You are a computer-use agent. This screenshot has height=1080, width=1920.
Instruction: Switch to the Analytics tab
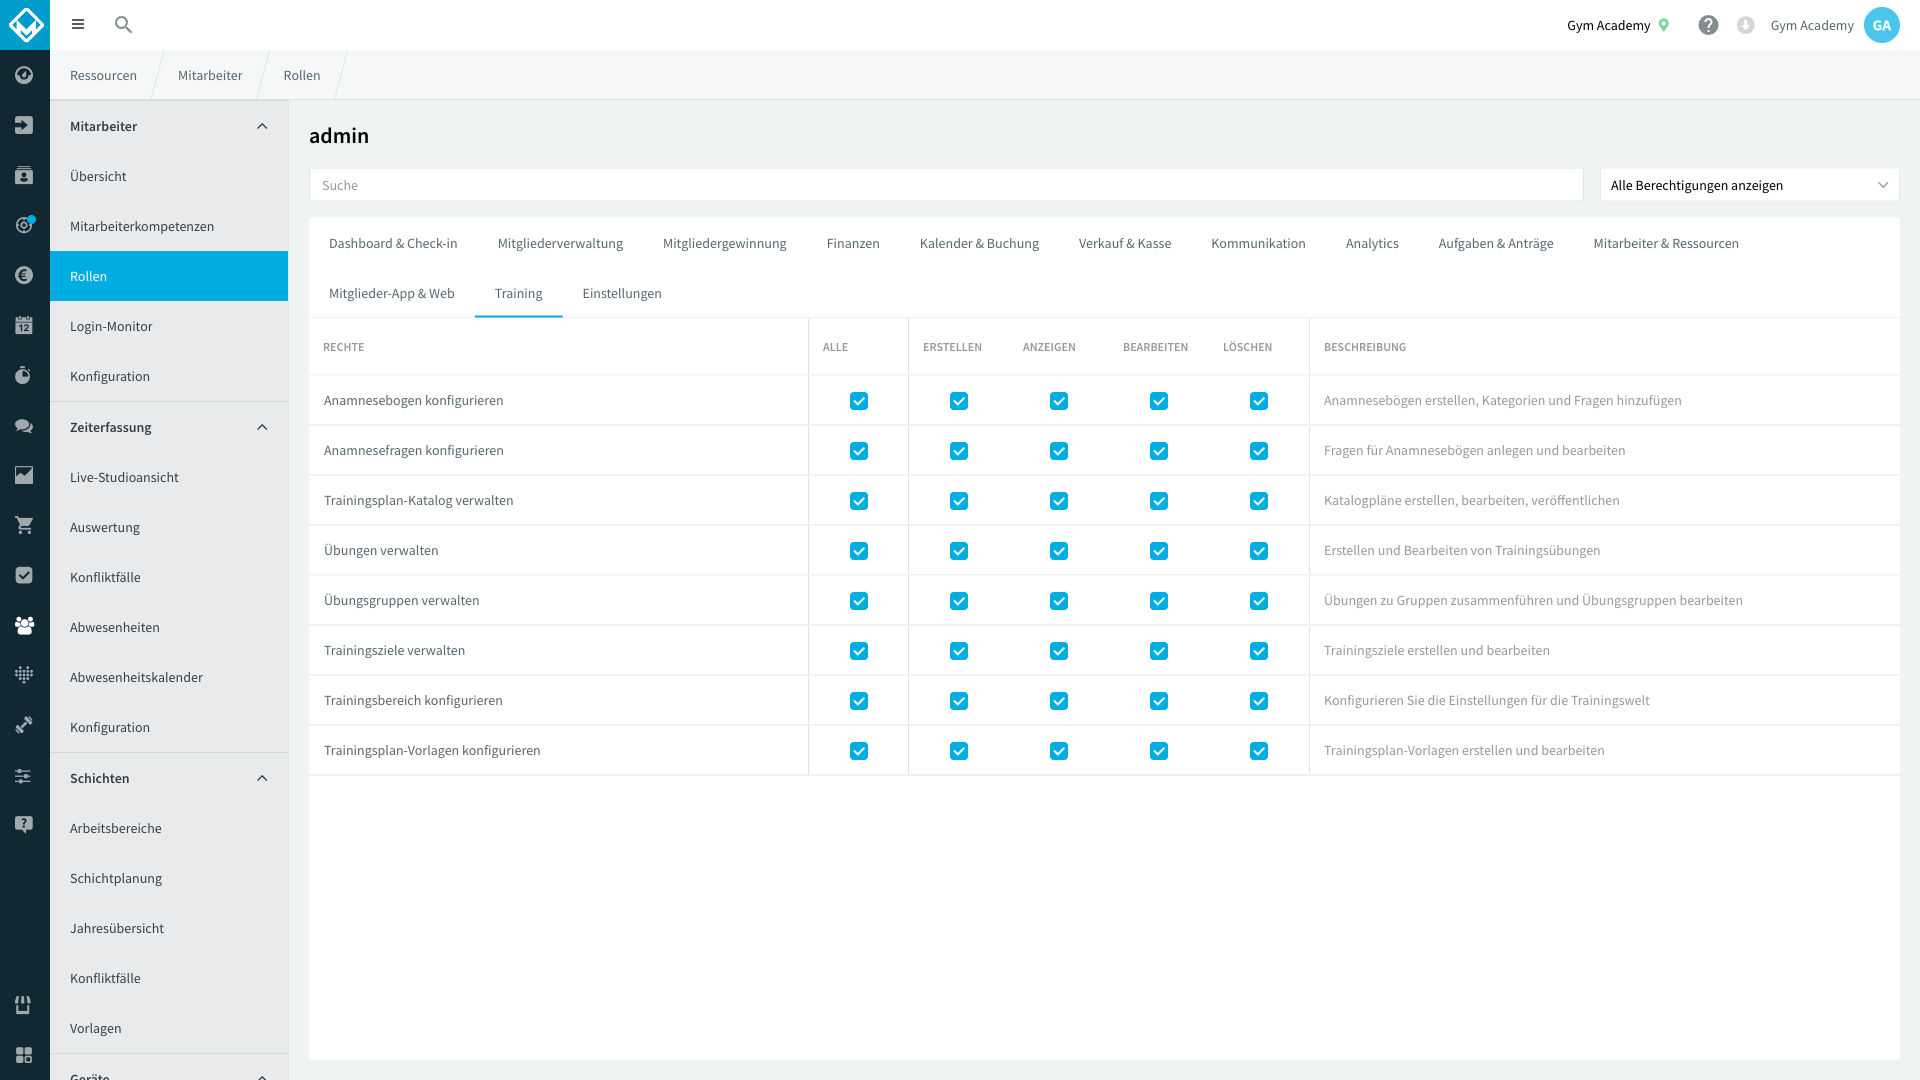[x=1372, y=243]
